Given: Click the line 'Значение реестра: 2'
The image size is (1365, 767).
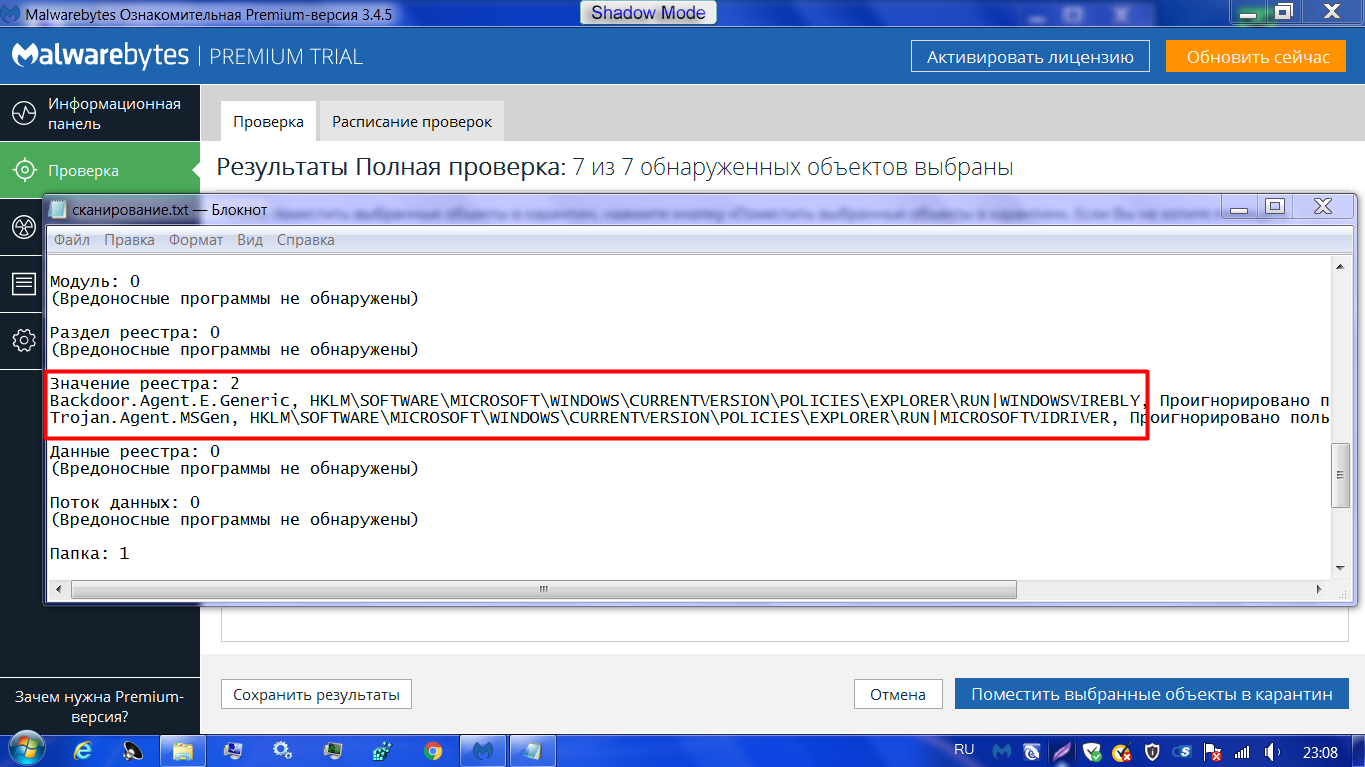Looking at the screenshot, I should click(x=145, y=383).
